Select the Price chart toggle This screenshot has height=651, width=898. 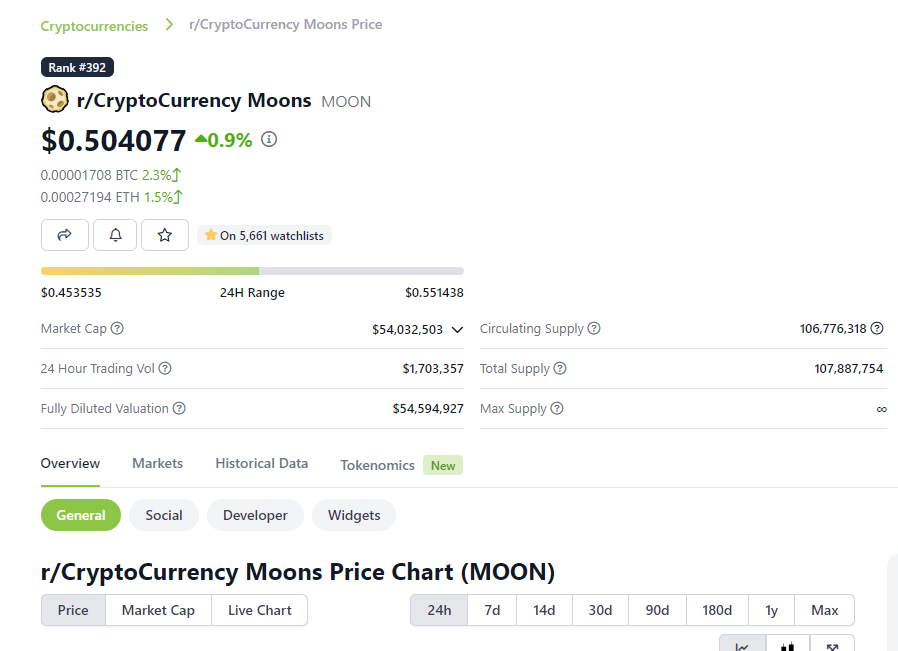[72, 610]
